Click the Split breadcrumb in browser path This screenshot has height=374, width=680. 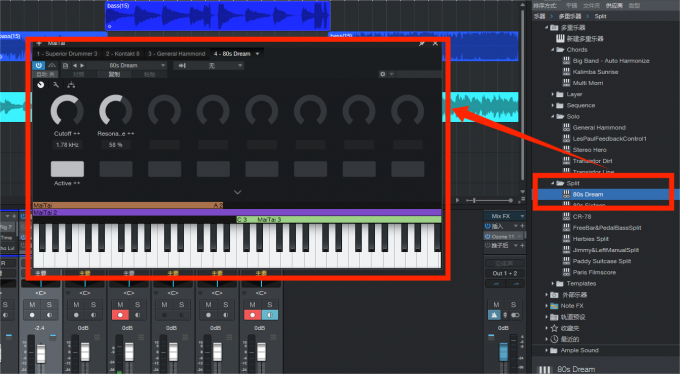[600, 16]
